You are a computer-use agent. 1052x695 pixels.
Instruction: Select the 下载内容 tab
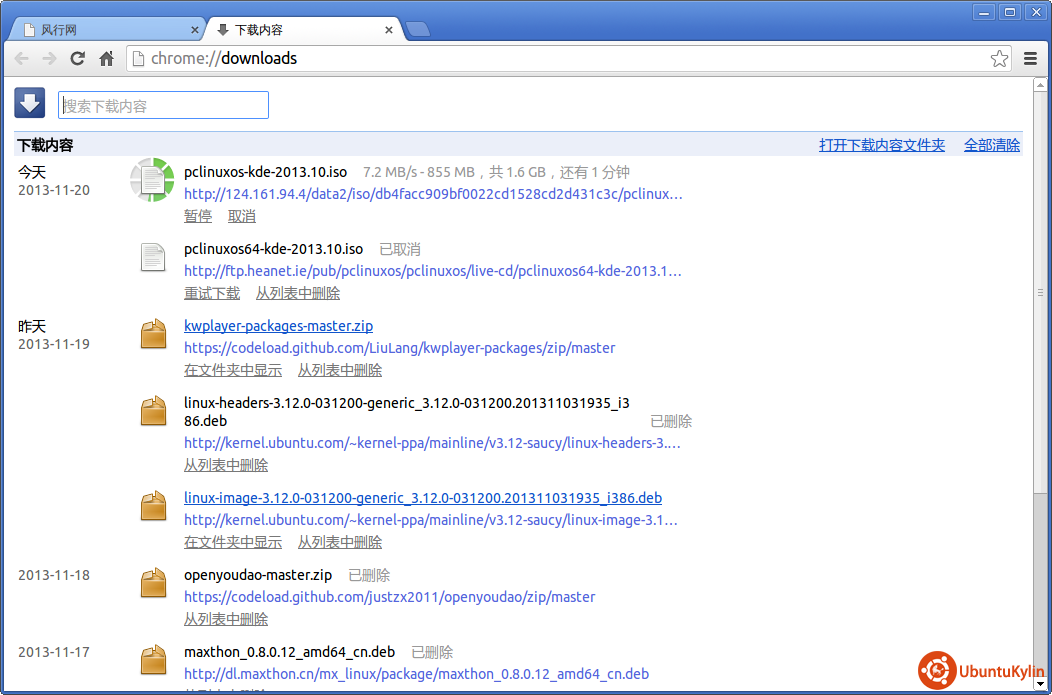[300, 30]
